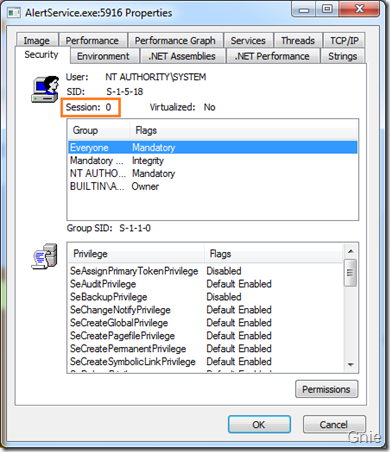Select the SeCreatePermanentPrivilege row

(205, 349)
